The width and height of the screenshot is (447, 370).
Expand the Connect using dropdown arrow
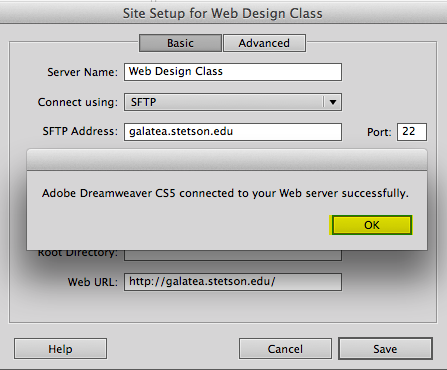[333, 102]
